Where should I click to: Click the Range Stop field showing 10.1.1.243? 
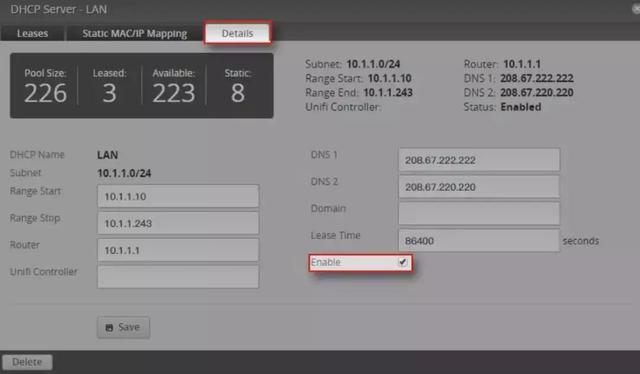[x=178, y=223]
